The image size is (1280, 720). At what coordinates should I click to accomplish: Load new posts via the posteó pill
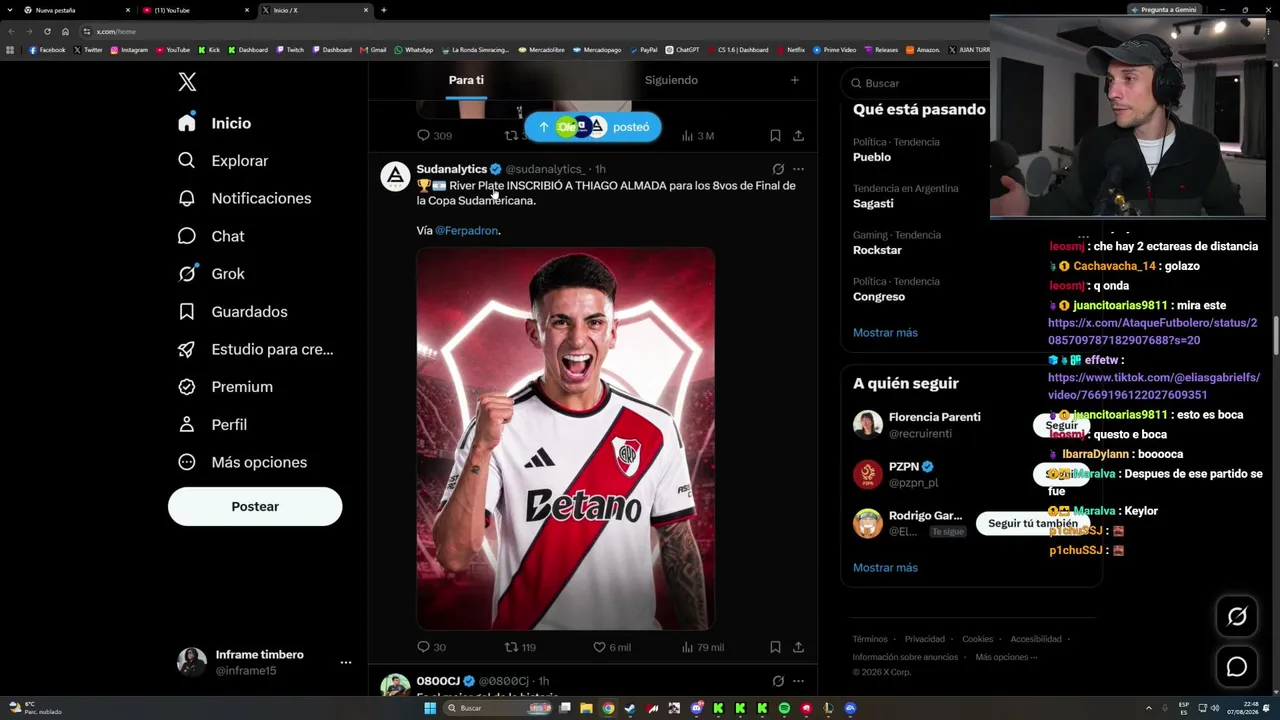pos(593,127)
